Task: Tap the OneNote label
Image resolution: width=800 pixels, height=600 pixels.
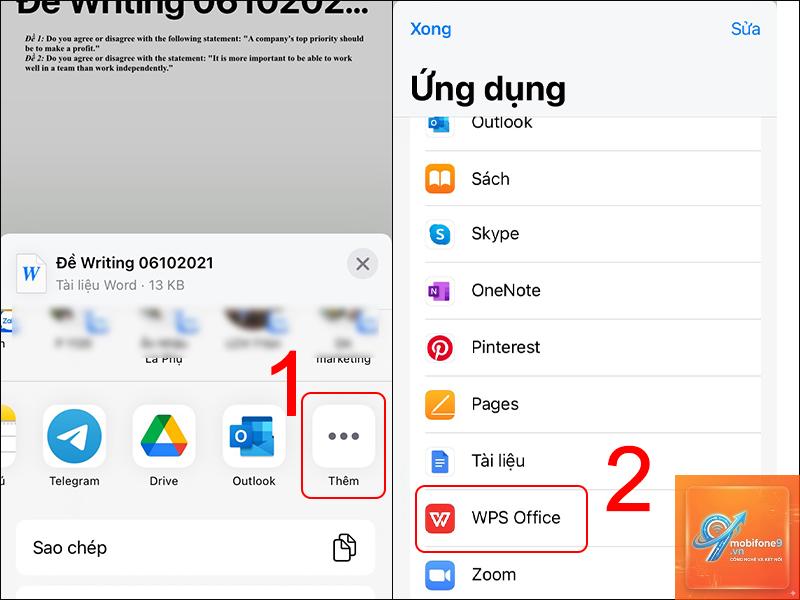Action: 506,290
